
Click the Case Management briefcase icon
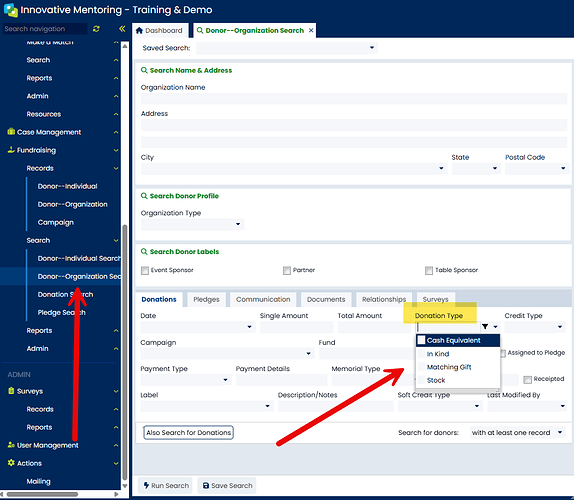pos(11,131)
